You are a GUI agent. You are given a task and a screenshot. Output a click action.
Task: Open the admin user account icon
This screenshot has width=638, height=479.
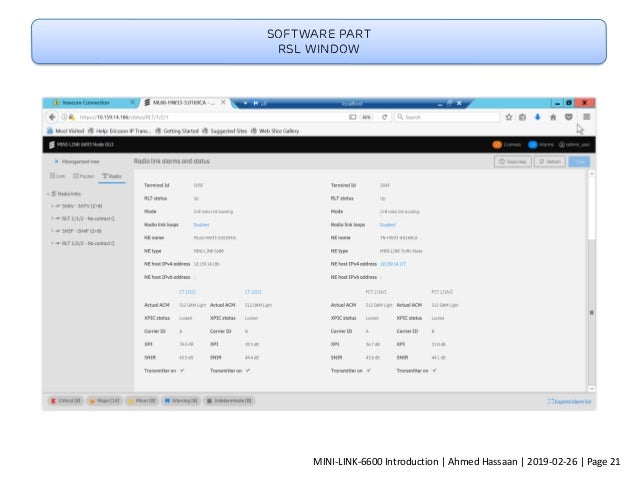[562, 145]
